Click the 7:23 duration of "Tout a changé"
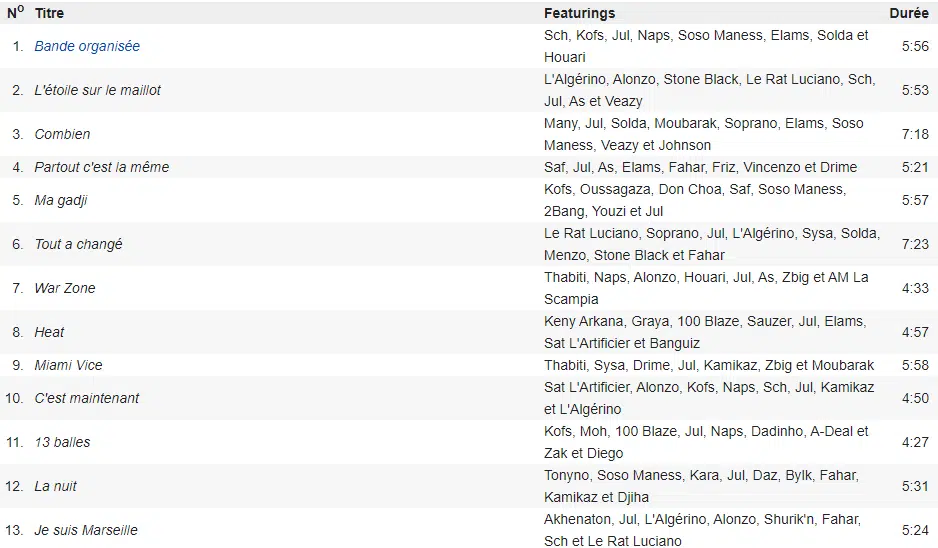 (915, 244)
